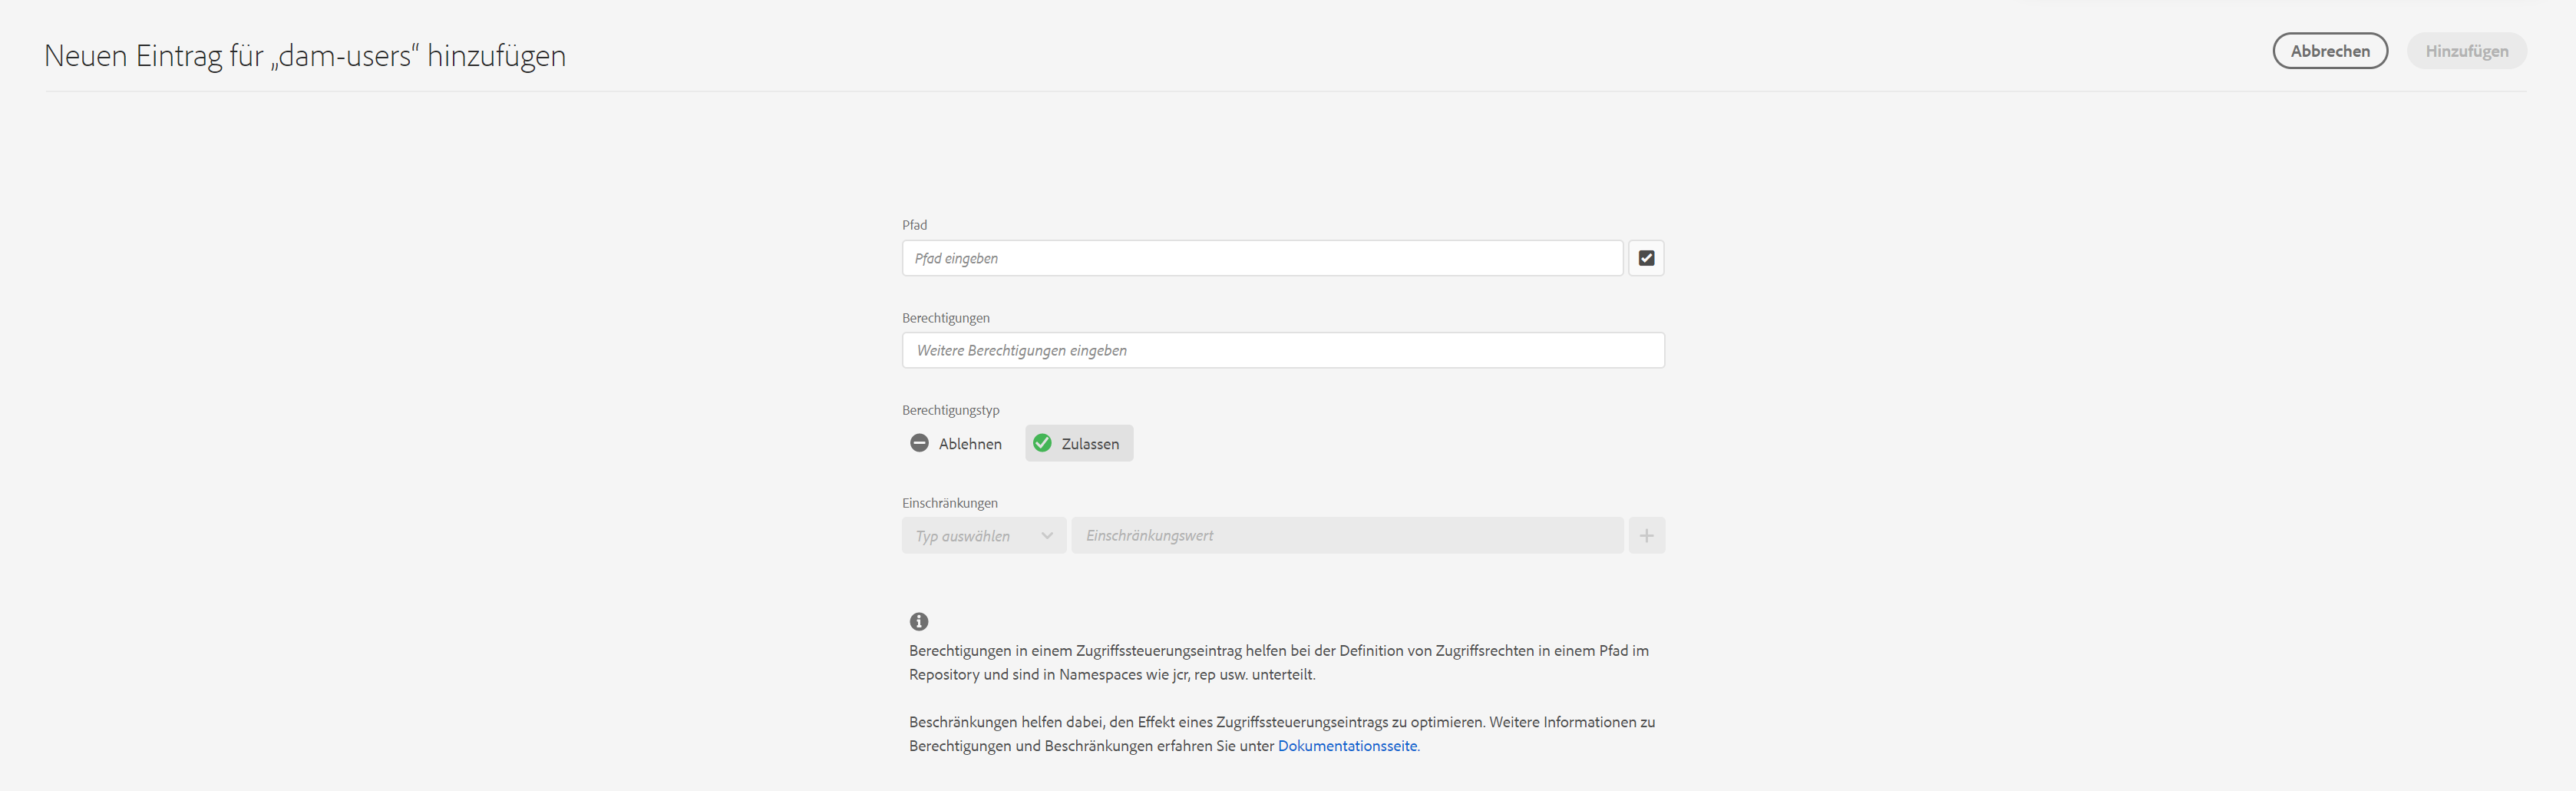Click the Weitere Berechtigungen eingeben field
Viewport: 2576px width, 791px height.
click(x=1283, y=350)
